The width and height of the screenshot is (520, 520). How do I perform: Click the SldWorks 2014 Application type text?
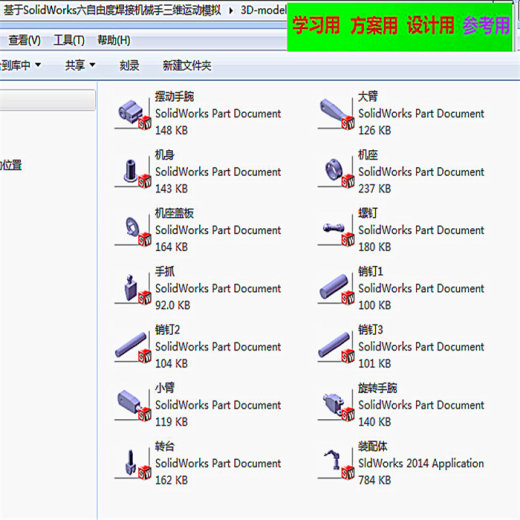tap(421, 463)
